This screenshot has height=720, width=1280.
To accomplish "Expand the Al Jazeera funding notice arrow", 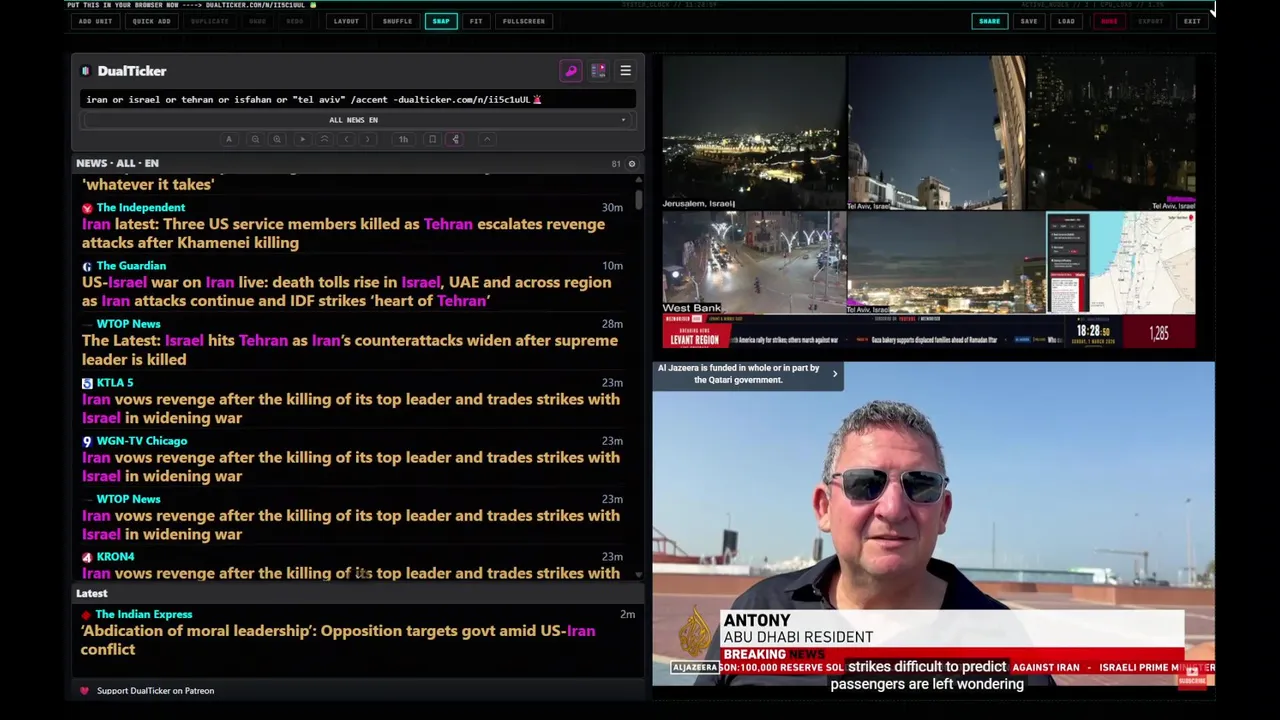I will coord(835,374).
